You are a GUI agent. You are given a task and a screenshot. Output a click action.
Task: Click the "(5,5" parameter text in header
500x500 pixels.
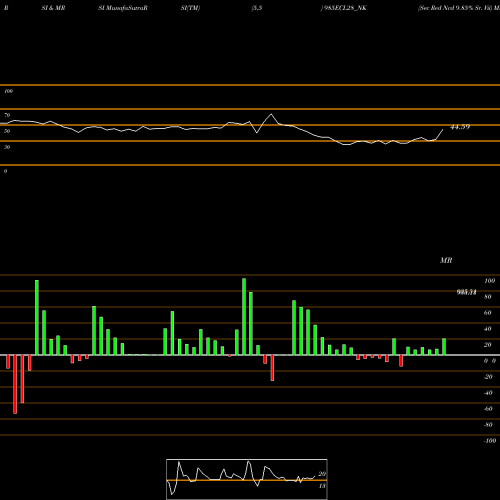(257, 8)
